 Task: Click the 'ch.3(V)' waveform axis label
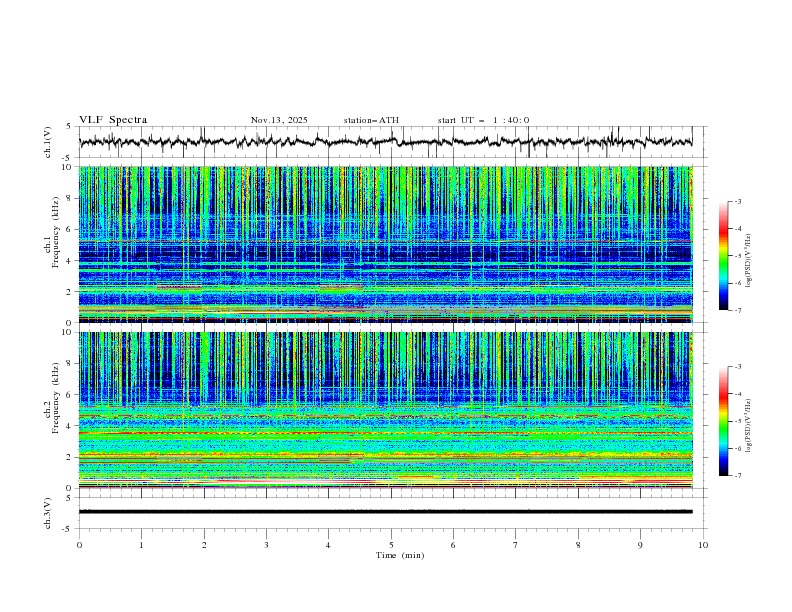tap(48, 513)
